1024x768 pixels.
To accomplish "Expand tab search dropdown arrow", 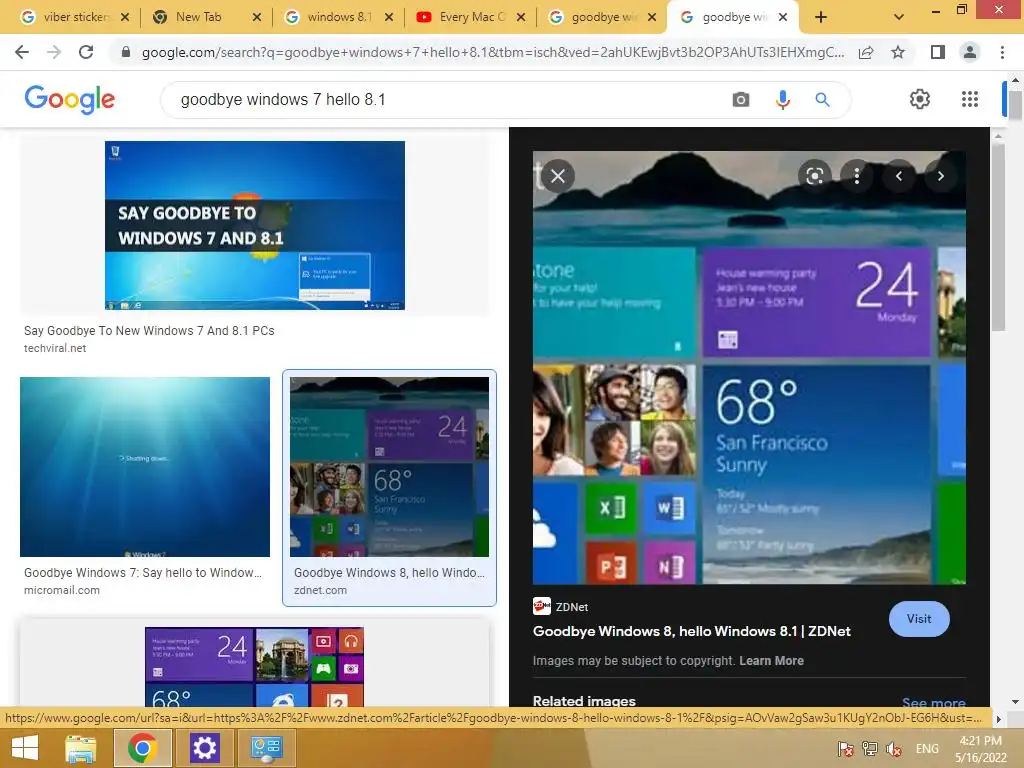I will [x=899, y=17].
